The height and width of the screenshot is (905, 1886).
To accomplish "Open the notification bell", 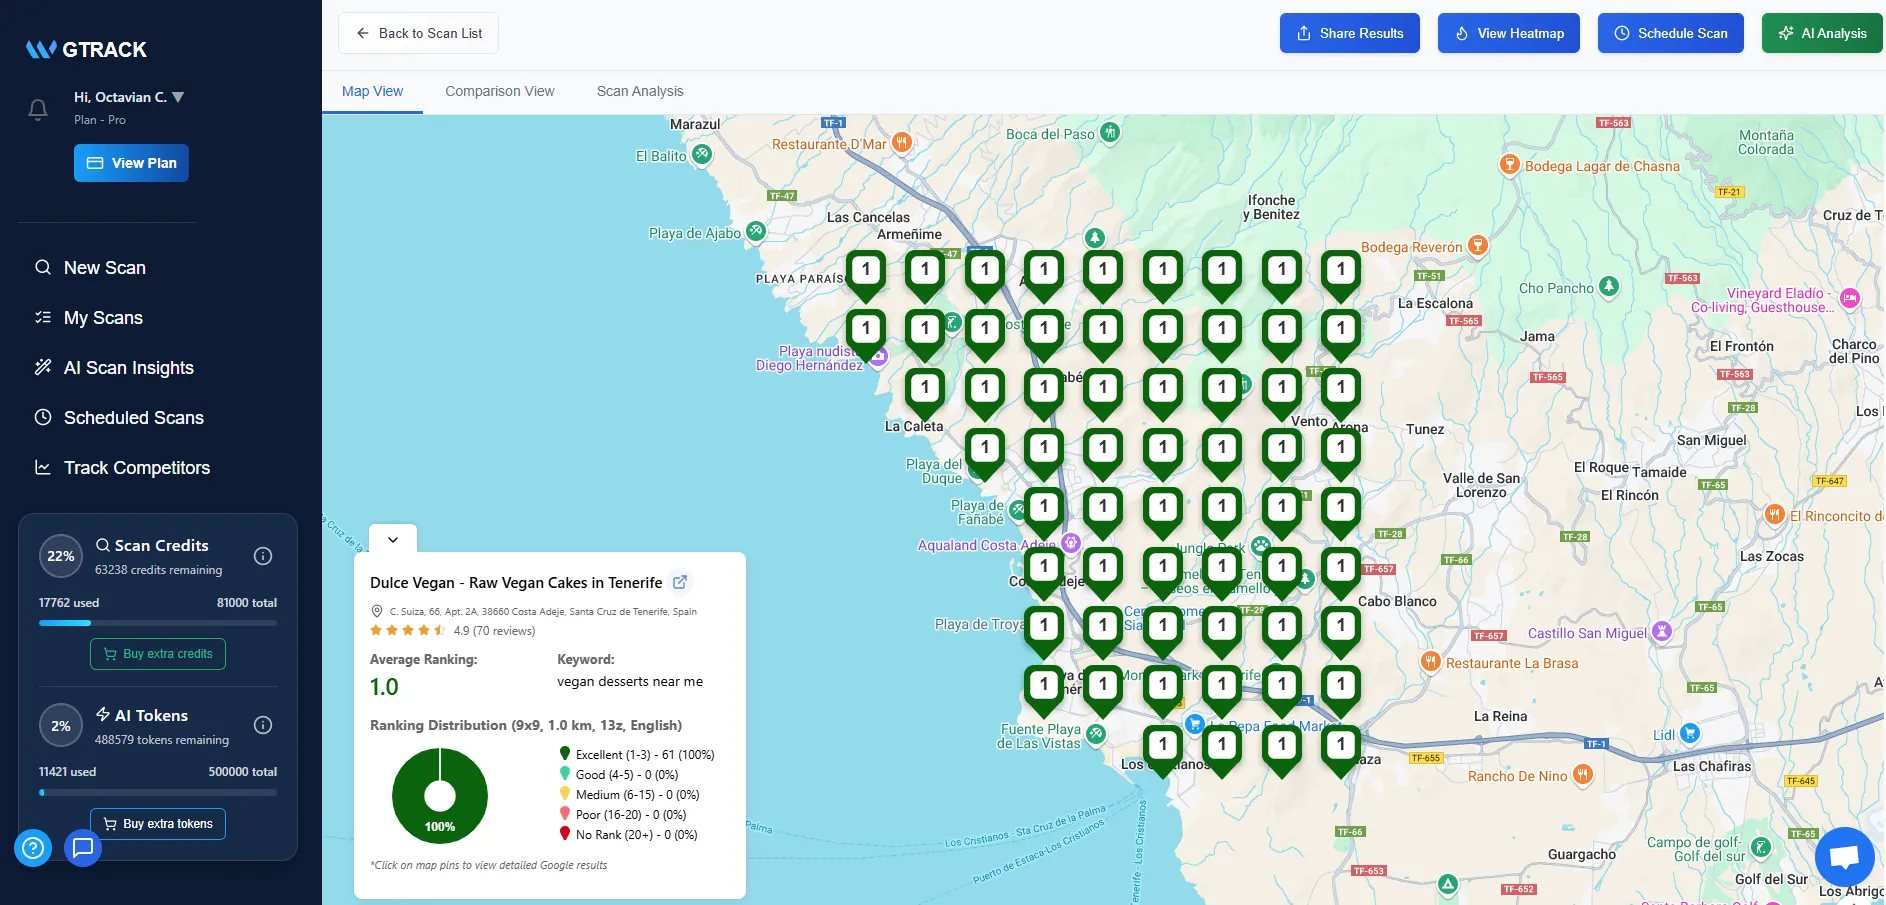I will (x=38, y=110).
